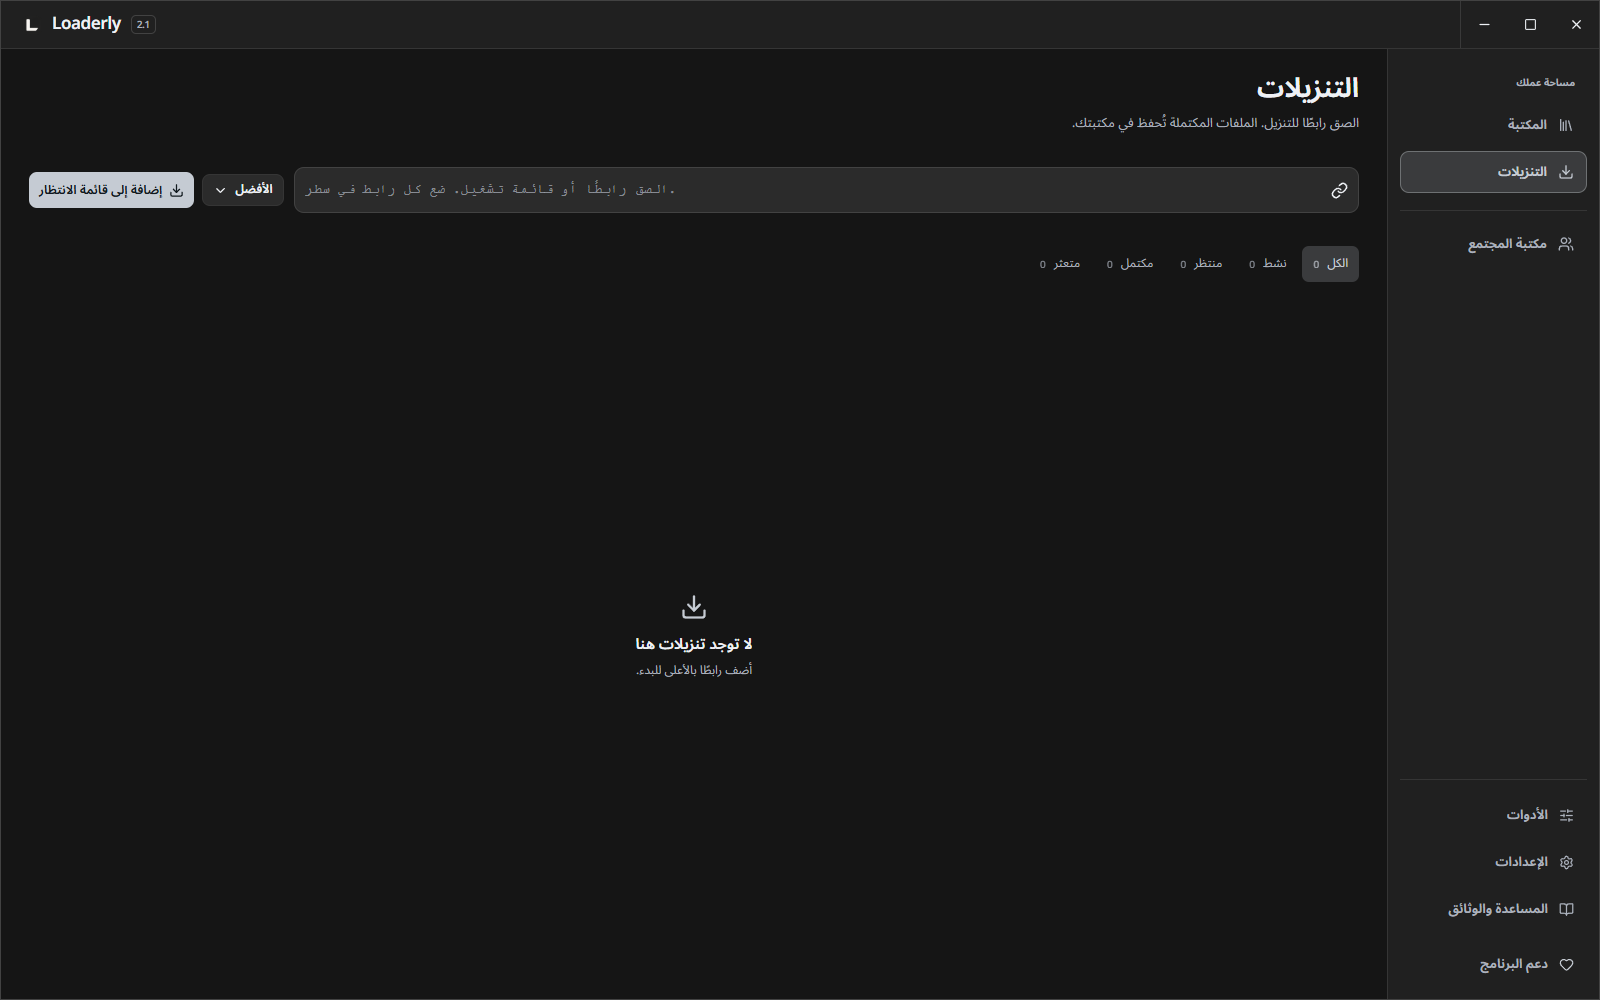
Task: Click the أضف رابطًا بالأعلى للبدء hint text
Action: coord(694,670)
